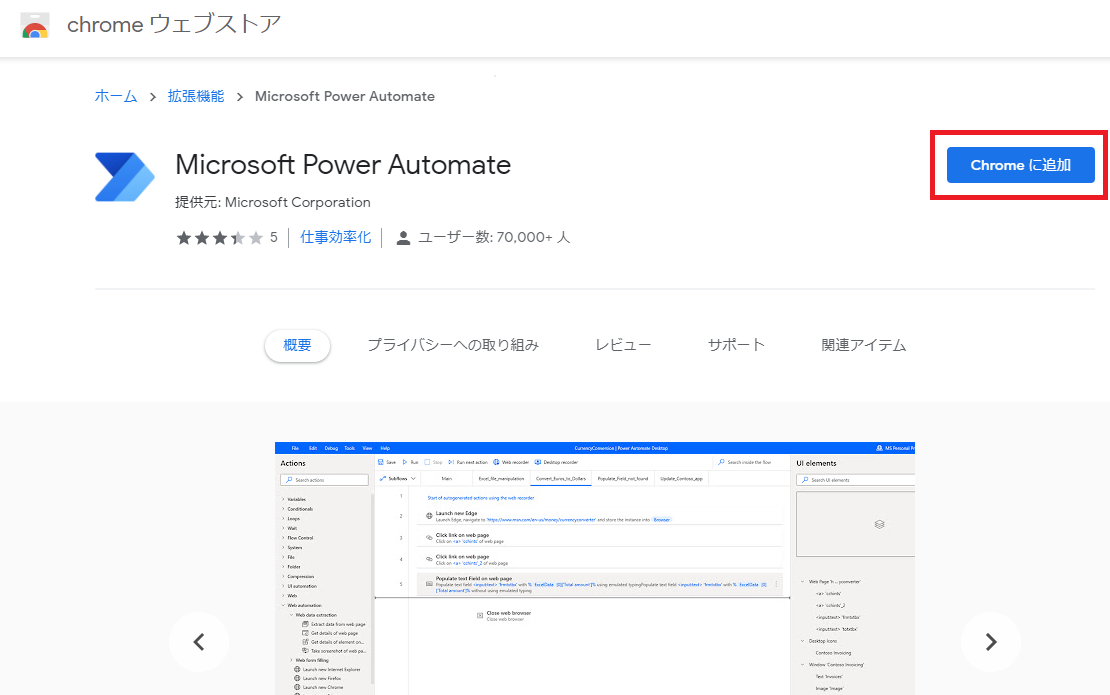Screen dimensions: 1110x695
Task: Select the 概要 tab
Action: point(297,345)
